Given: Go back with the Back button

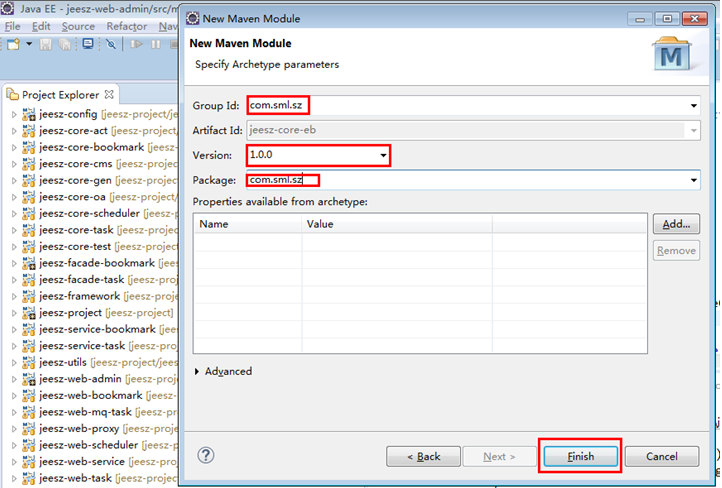Looking at the screenshot, I should point(423,456).
